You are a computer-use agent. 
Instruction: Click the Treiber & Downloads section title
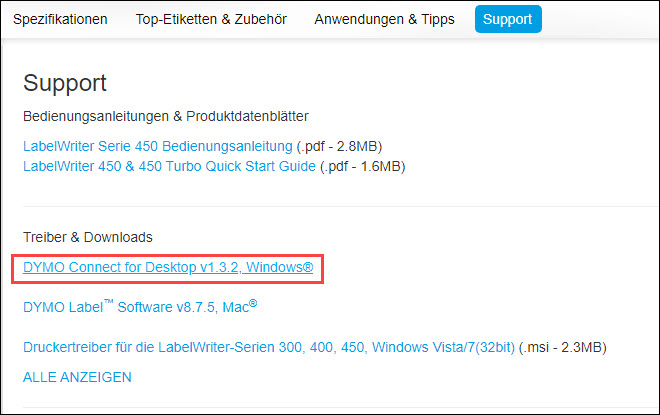(x=88, y=237)
